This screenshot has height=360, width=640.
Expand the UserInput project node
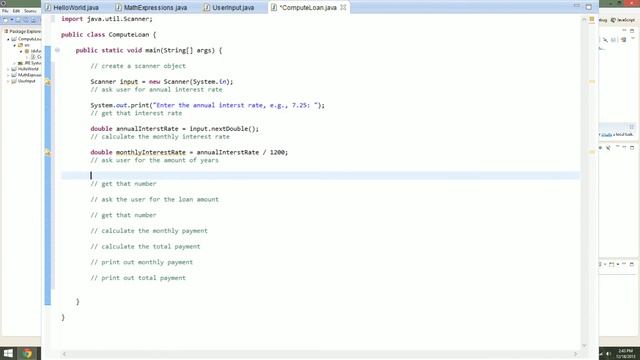point(8,81)
